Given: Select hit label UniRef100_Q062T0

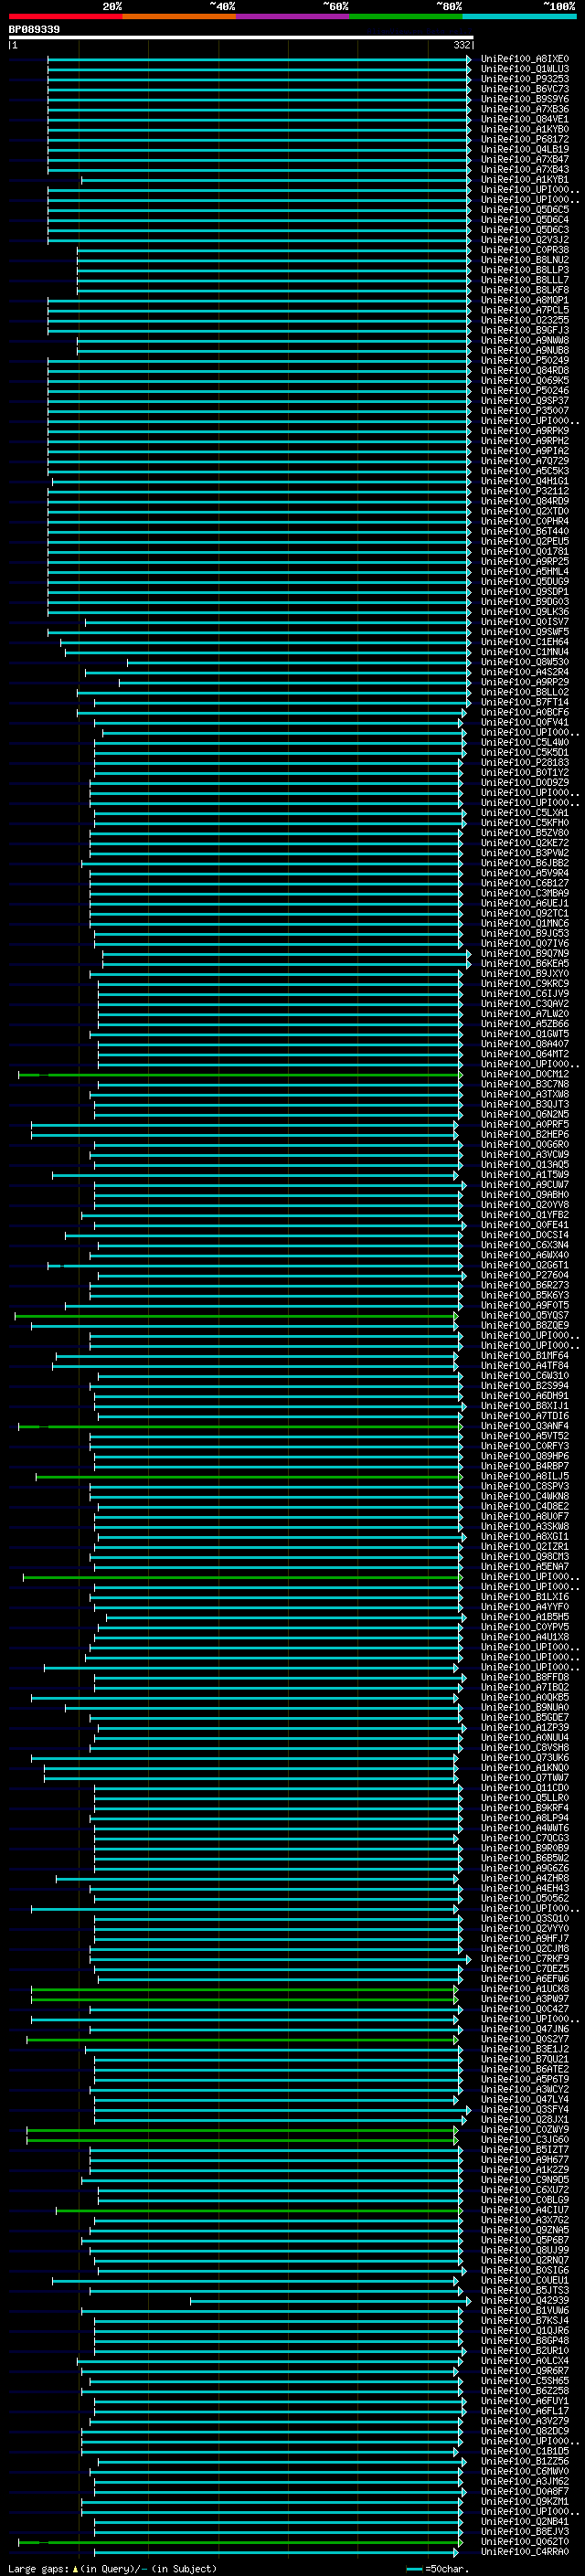Looking at the screenshot, I should pos(525,2542).
